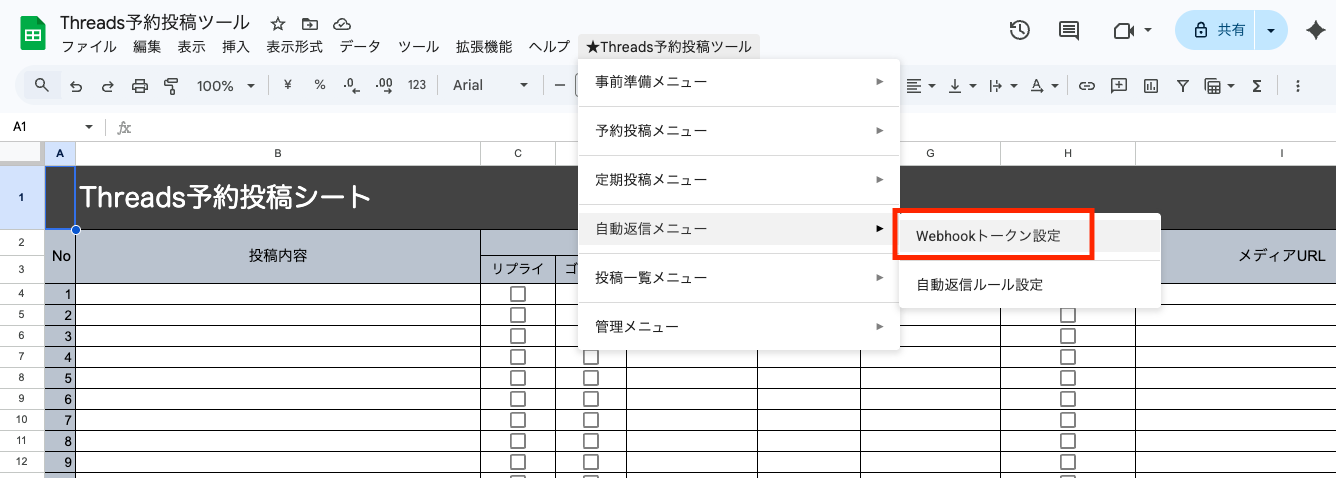Check the cloud save status icon
Screen dimensions: 1336x478
click(342, 23)
